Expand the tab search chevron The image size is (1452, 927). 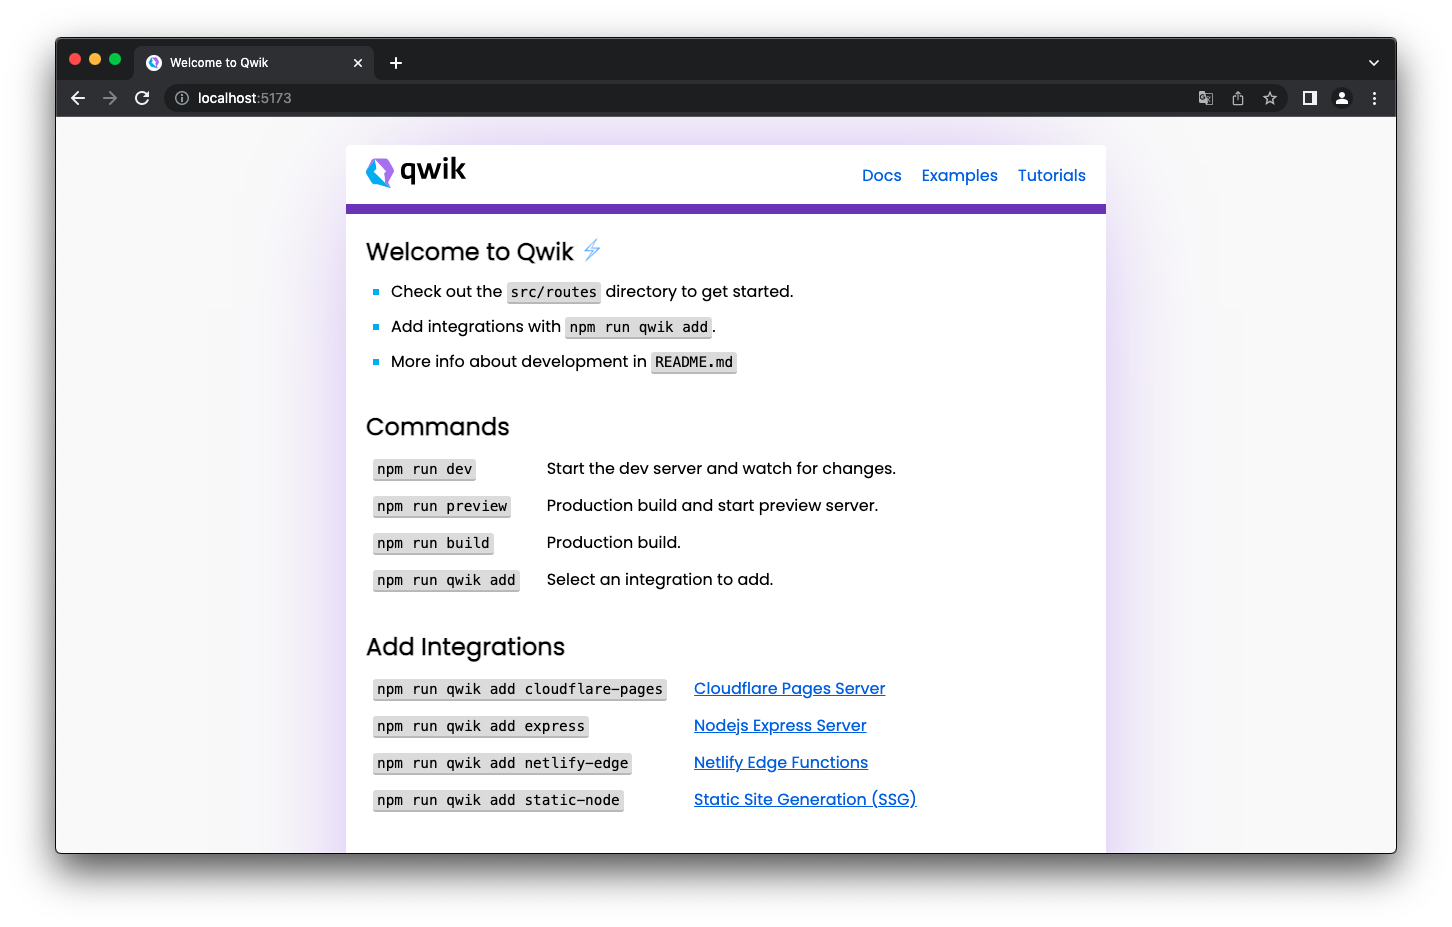pos(1374,63)
